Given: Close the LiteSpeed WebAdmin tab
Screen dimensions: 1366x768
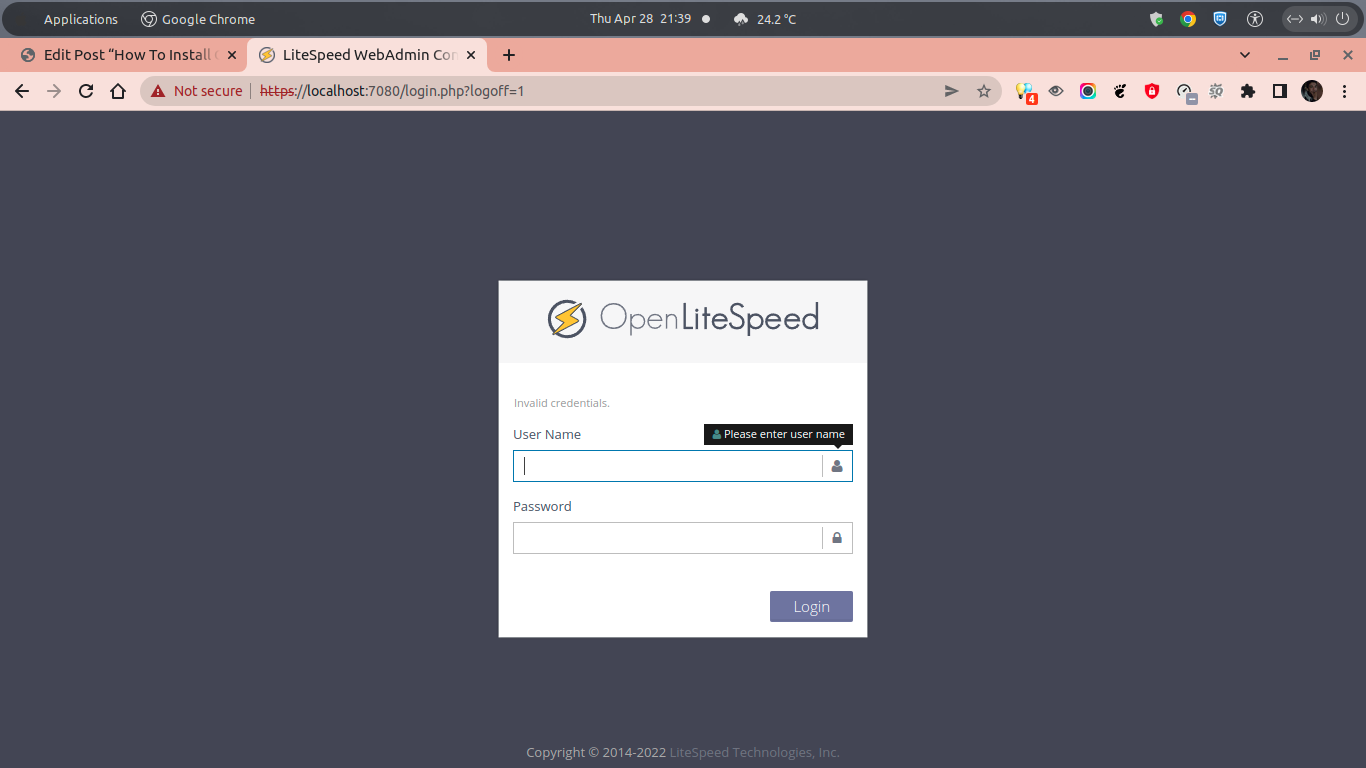Looking at the screenshot, I should (x=471, y=55).
